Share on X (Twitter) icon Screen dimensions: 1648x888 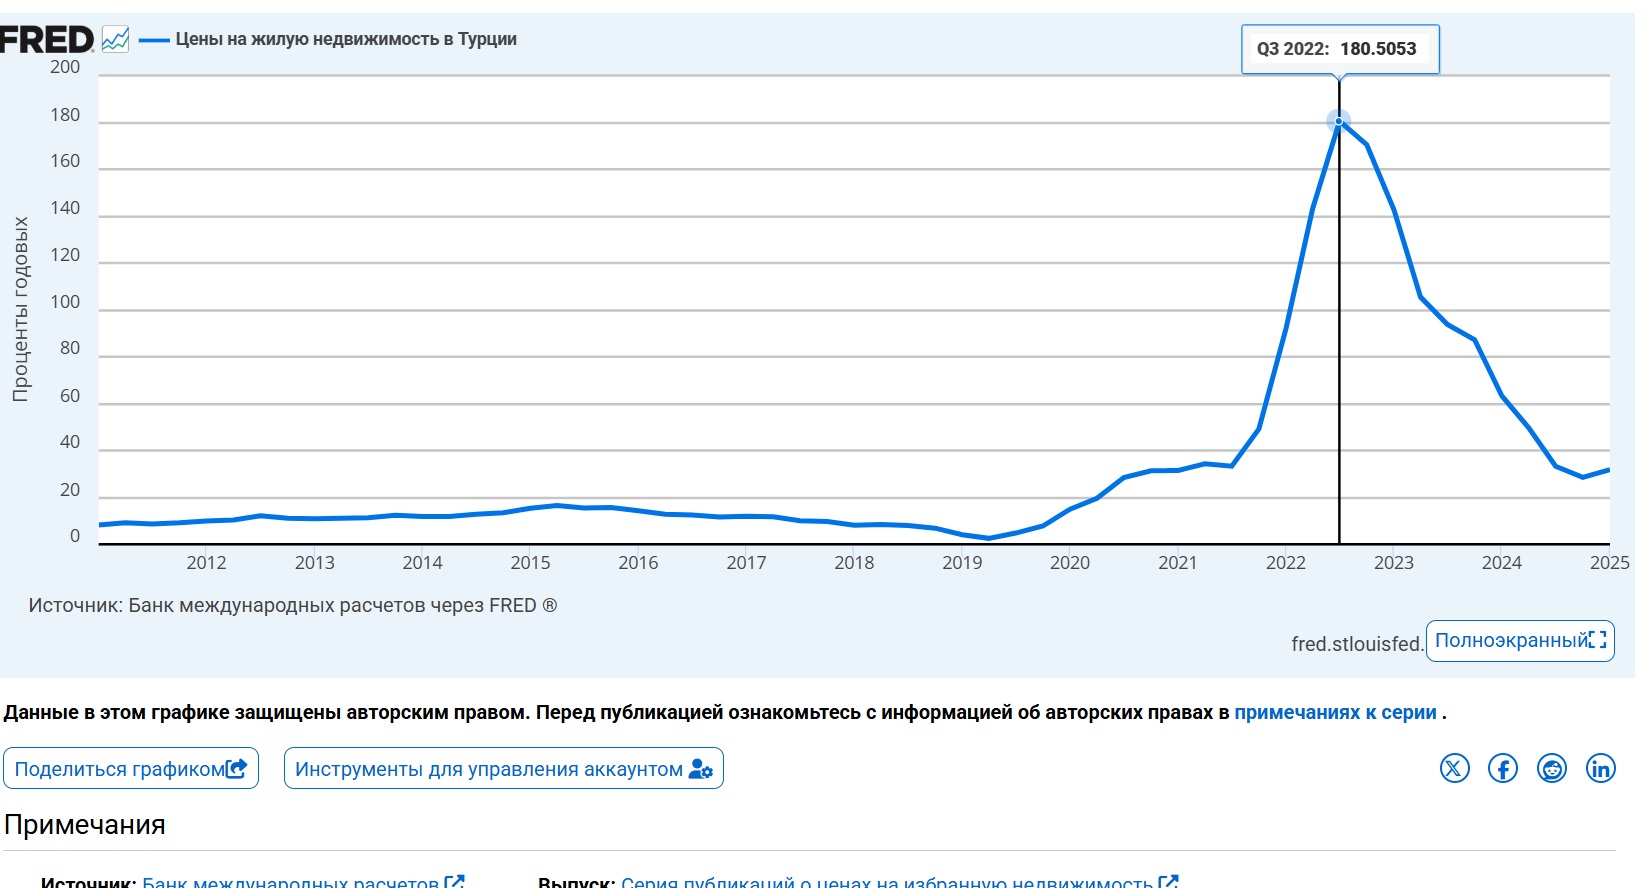pyautogui.click(x=1454, y=768)
